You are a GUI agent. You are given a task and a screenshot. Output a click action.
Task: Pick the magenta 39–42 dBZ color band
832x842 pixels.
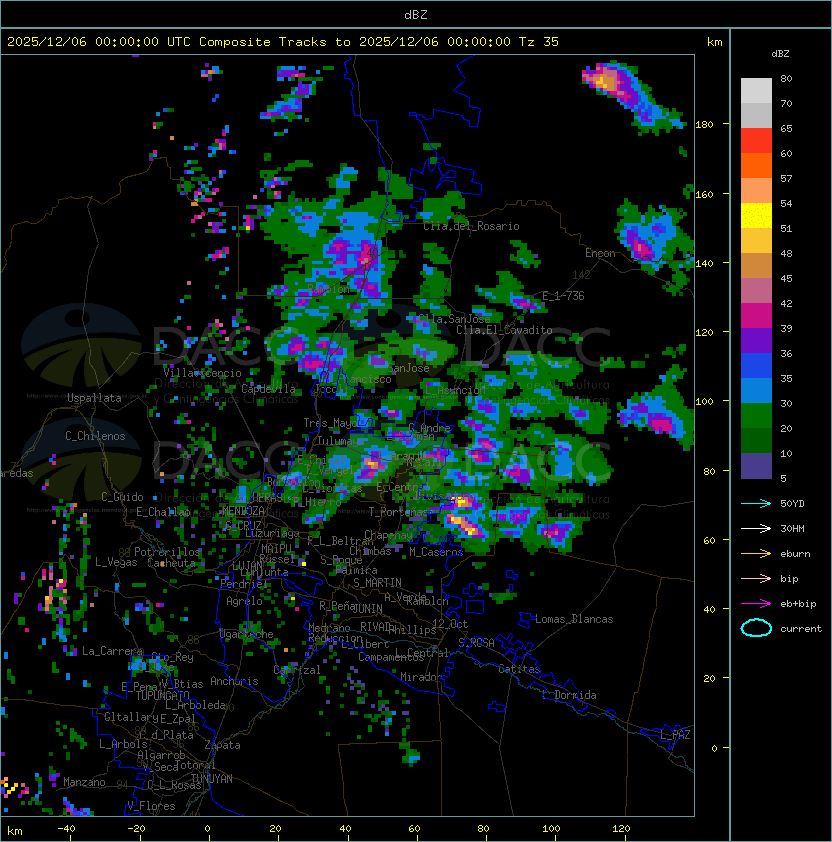(756, 316)
